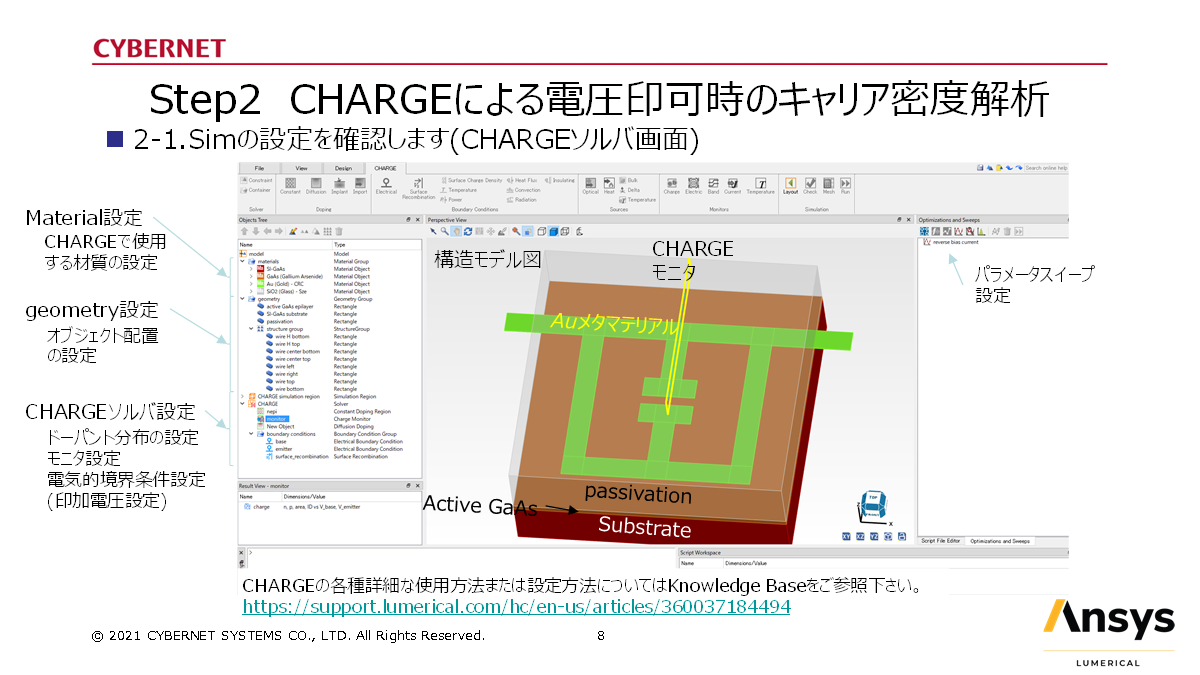Expand the Si-GaAs material node
Viewport: 1200px width, 675px height.
(250, 269)
